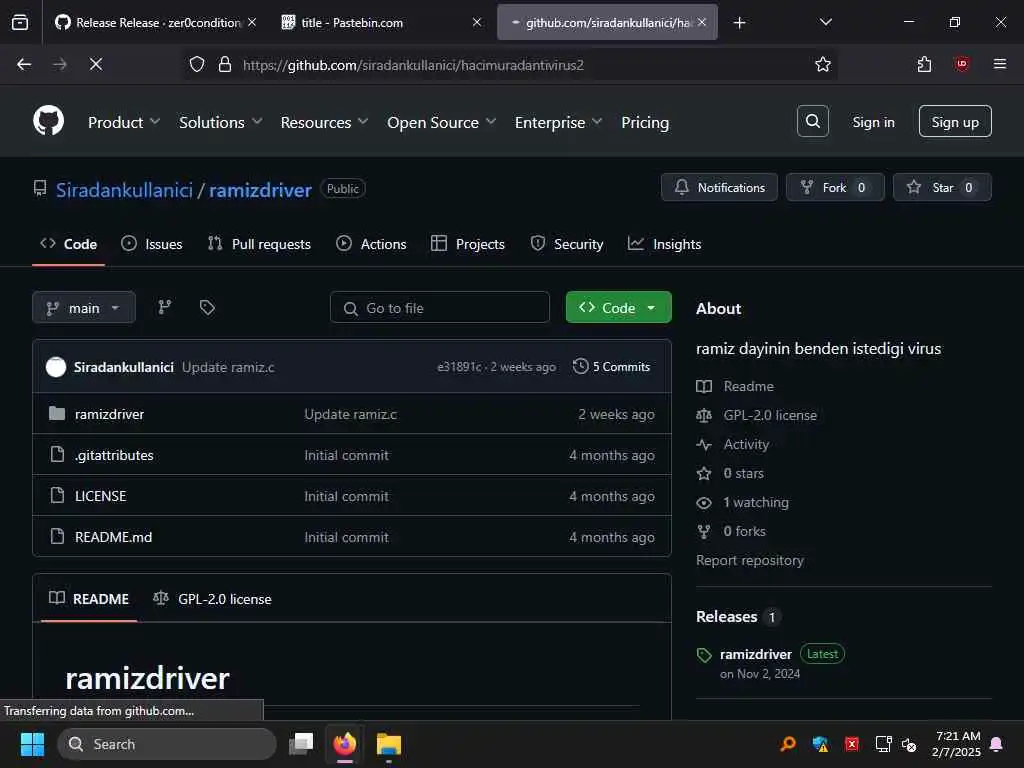
Task: Click the Notifications button
Action: click(x=719, y=187)
